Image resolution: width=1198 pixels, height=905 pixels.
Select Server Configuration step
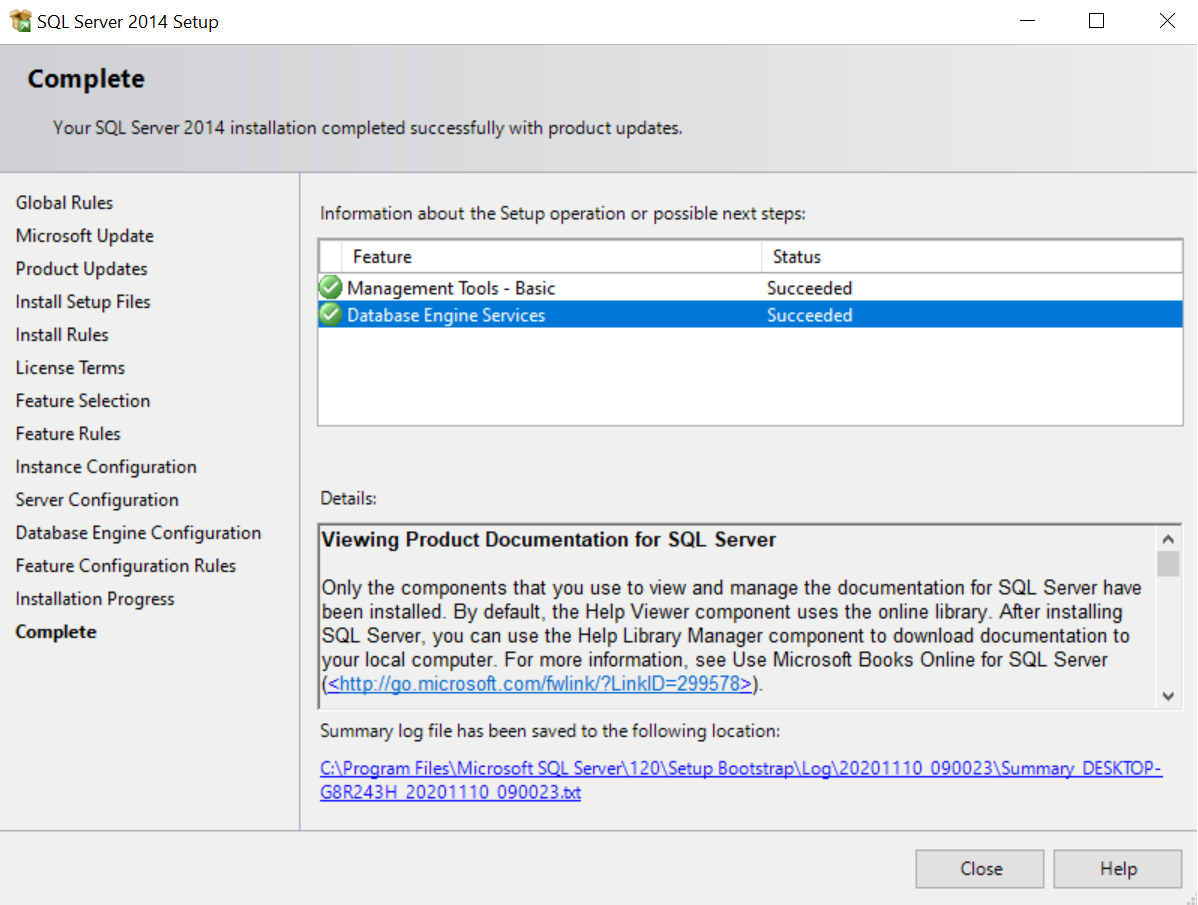(x=97, y=499)
